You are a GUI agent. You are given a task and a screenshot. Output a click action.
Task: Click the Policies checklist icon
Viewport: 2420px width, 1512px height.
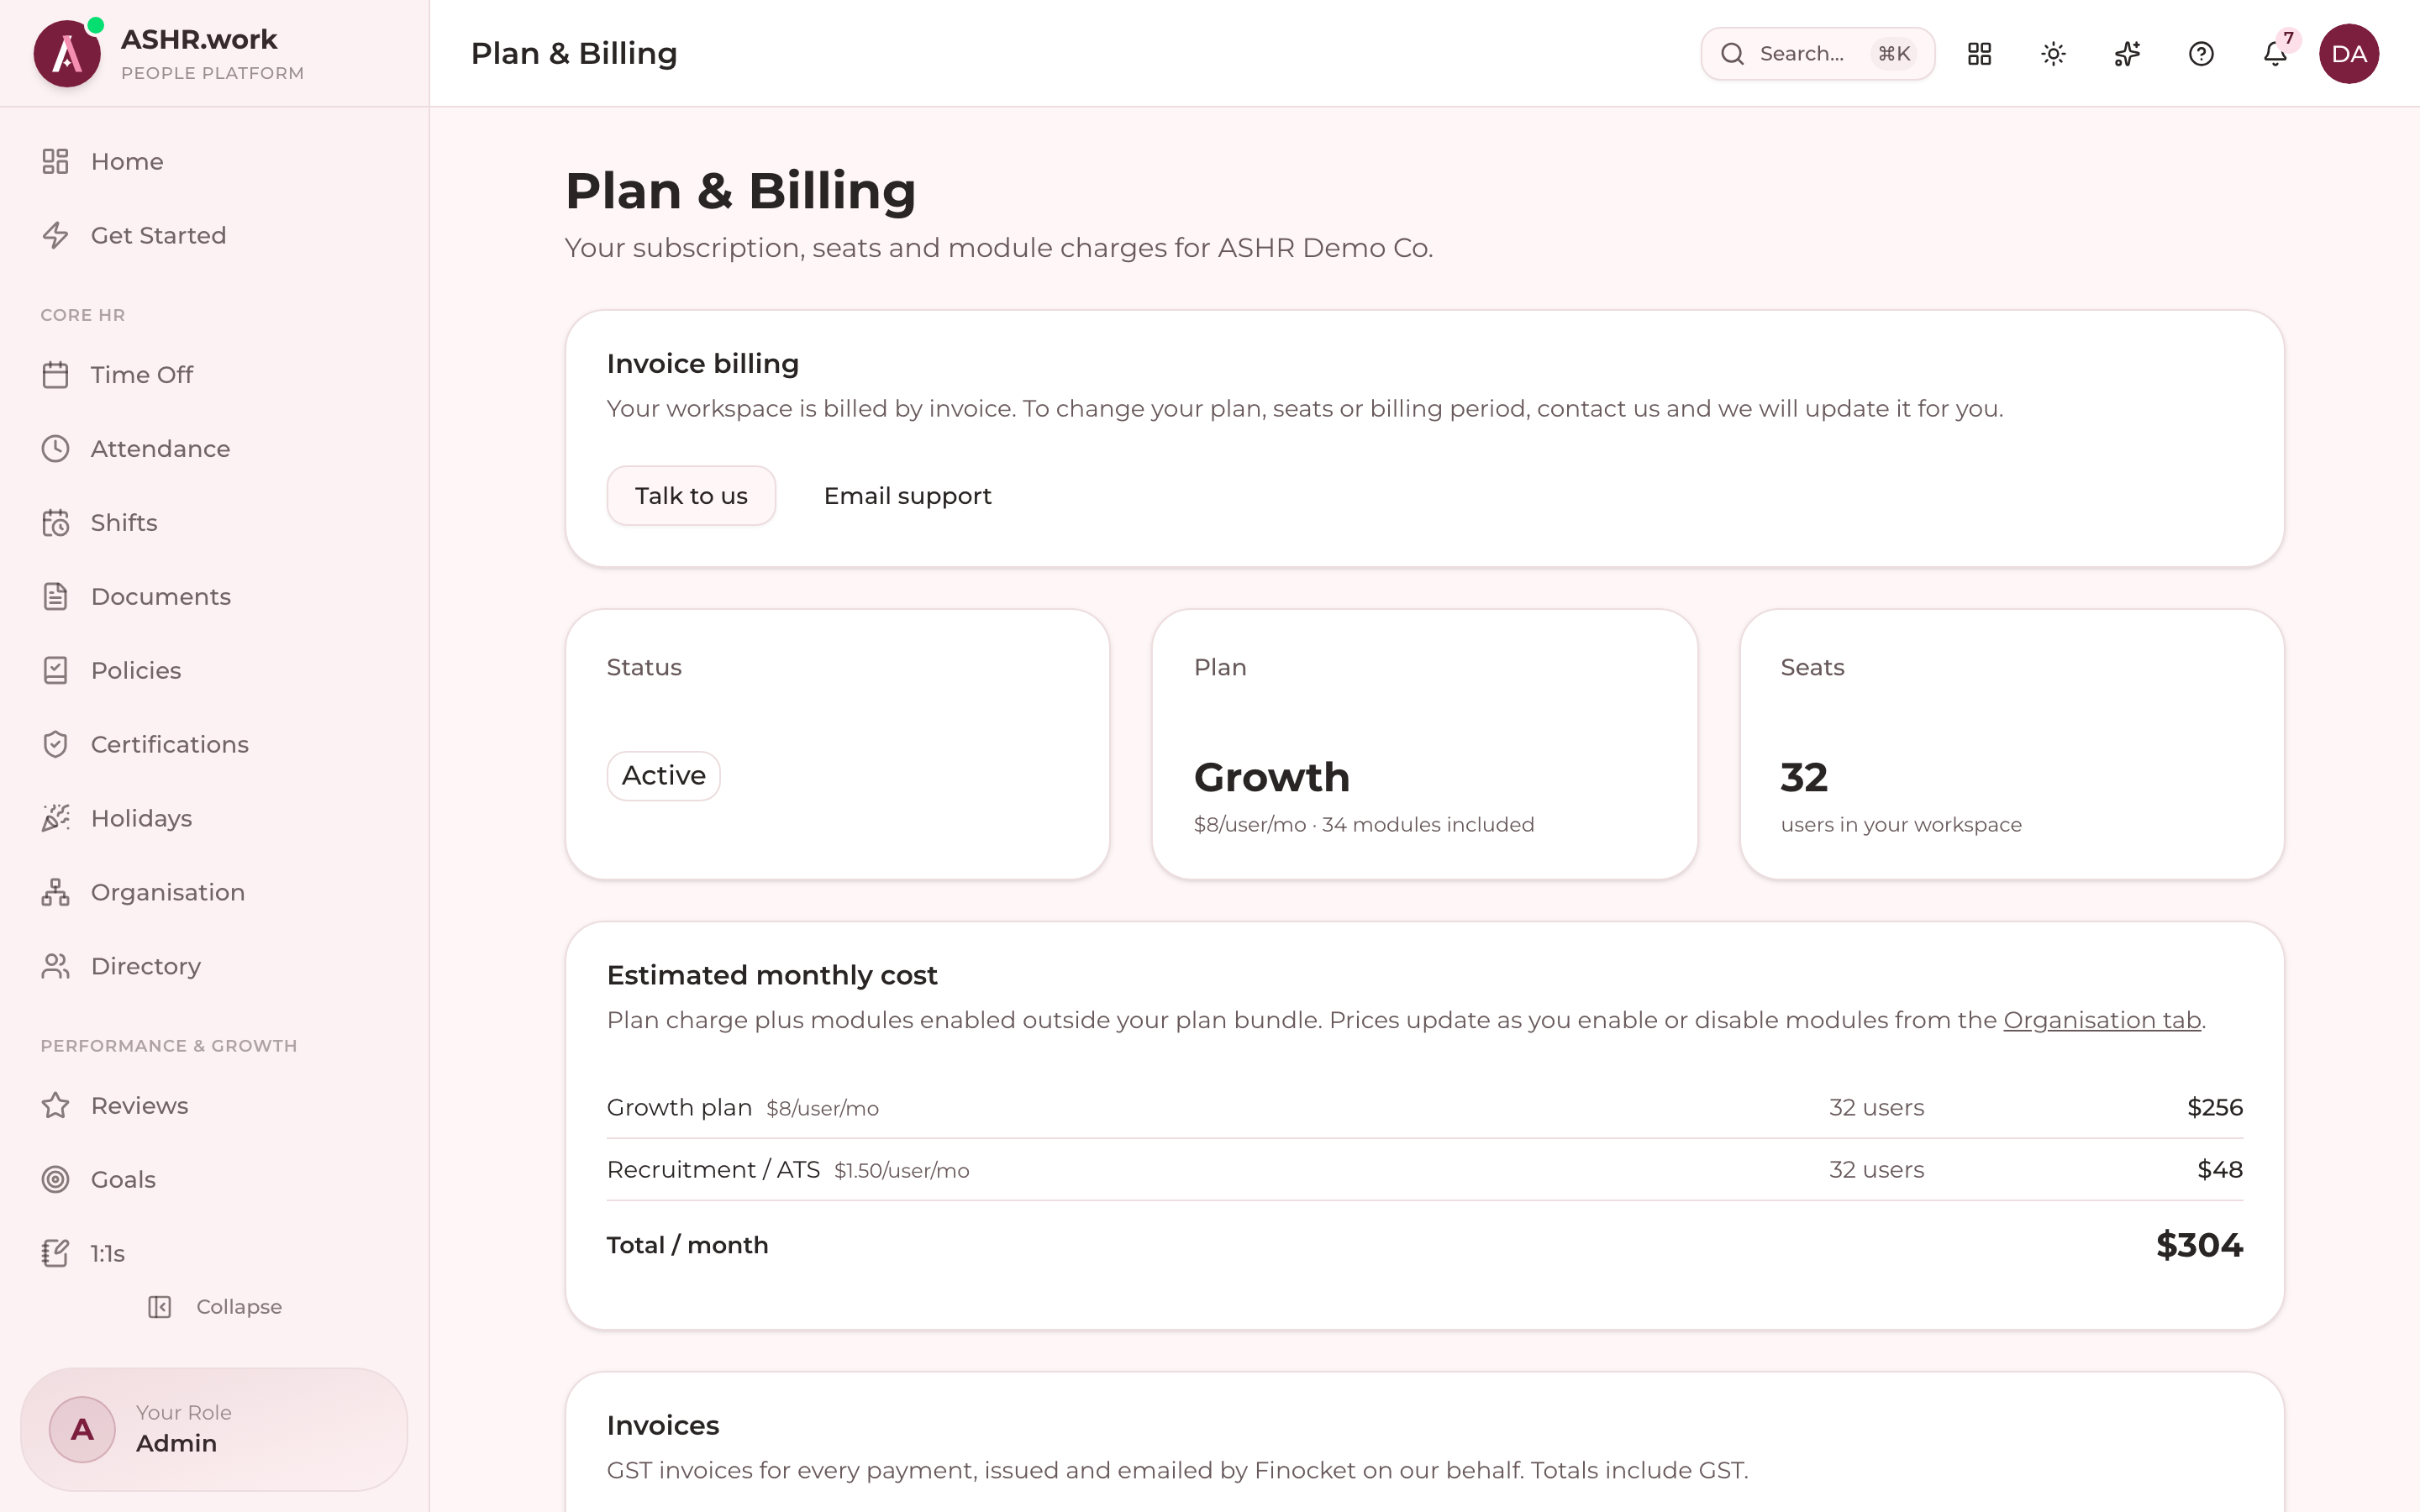pos(56,671)
